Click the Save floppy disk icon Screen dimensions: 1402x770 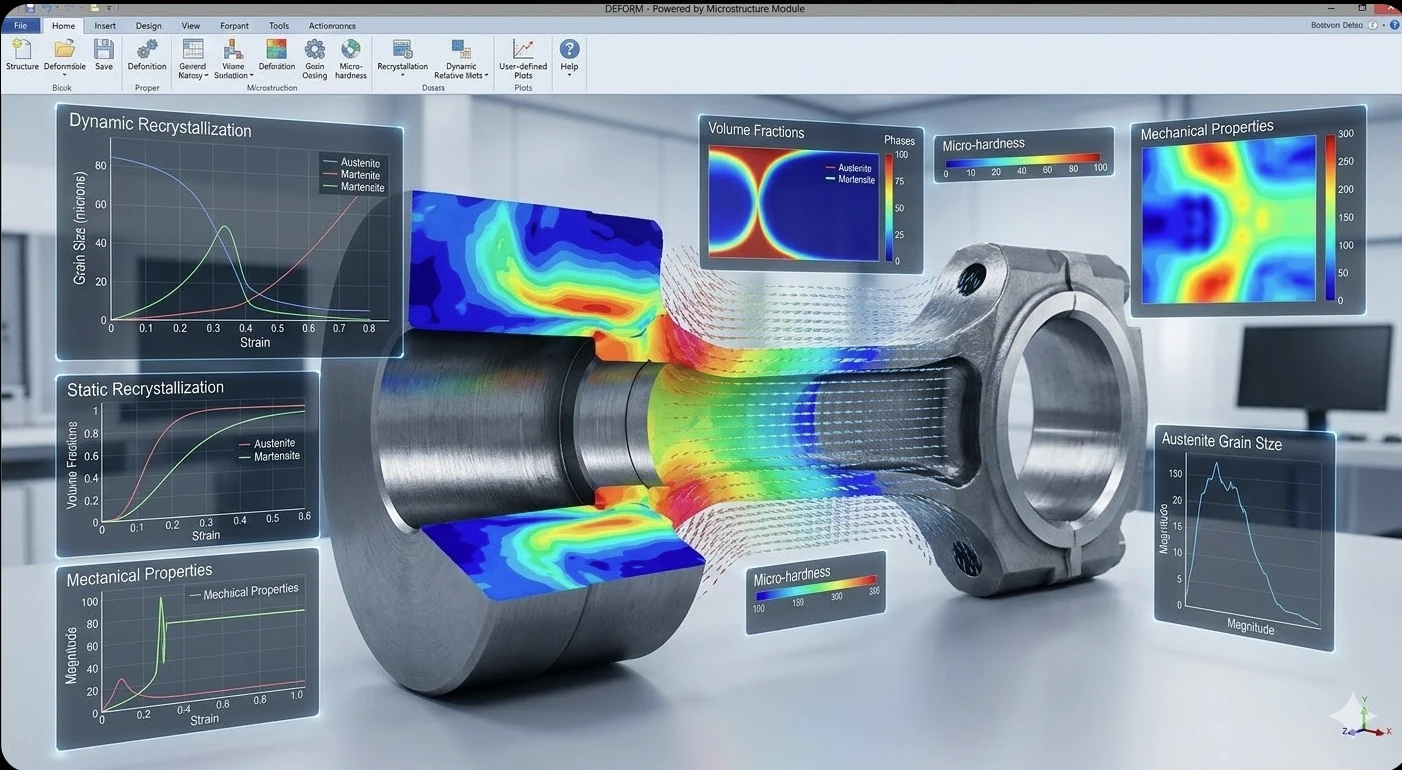click(x=104, y=50)
